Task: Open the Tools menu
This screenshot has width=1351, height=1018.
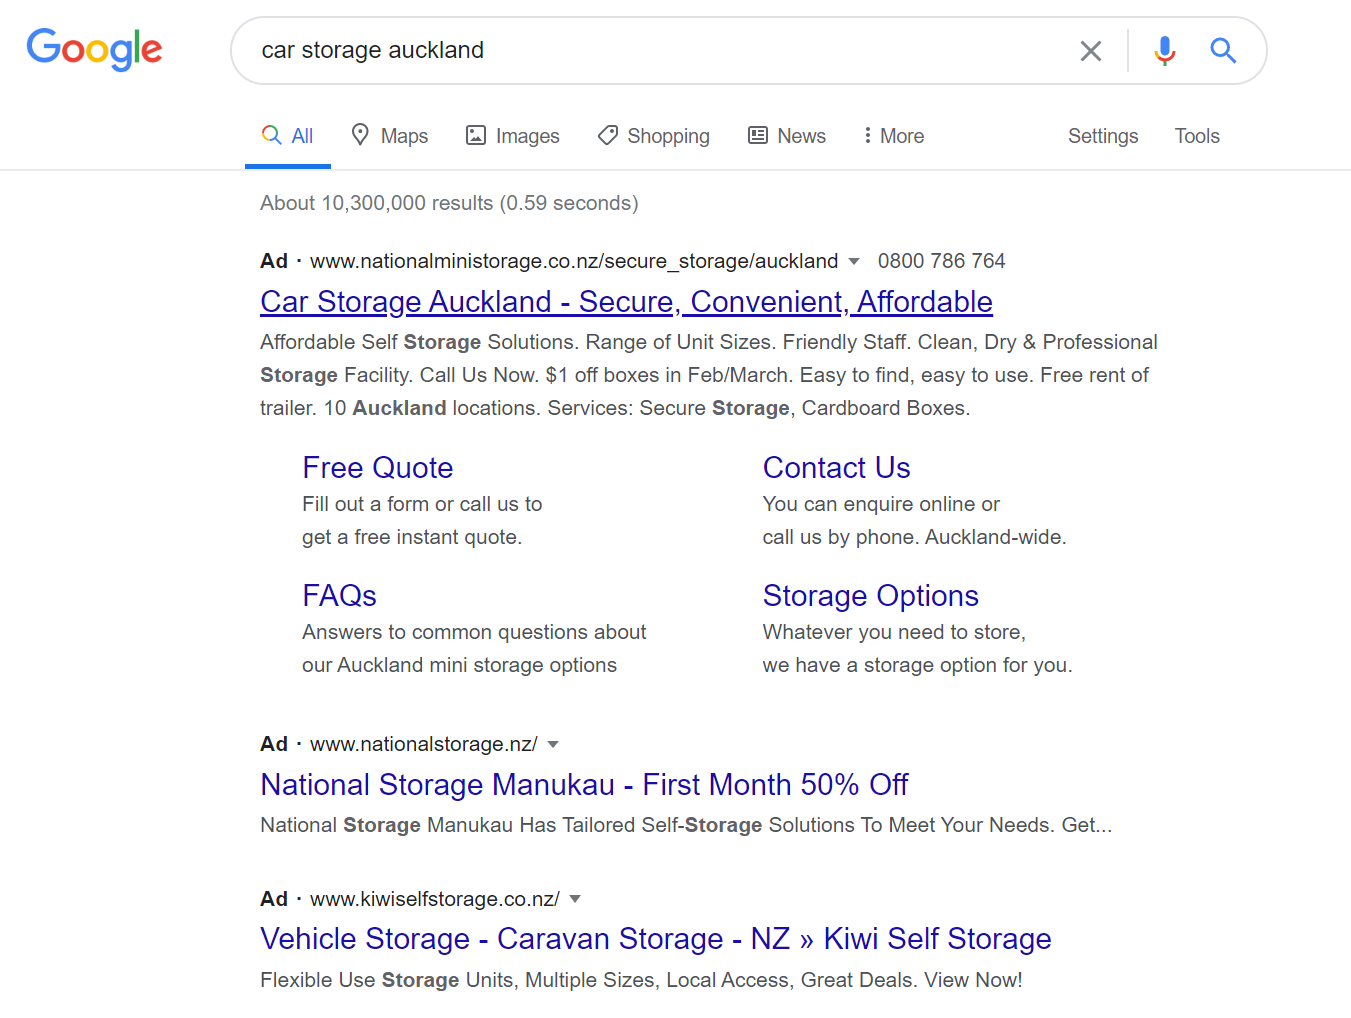Action: point(1197,136)
